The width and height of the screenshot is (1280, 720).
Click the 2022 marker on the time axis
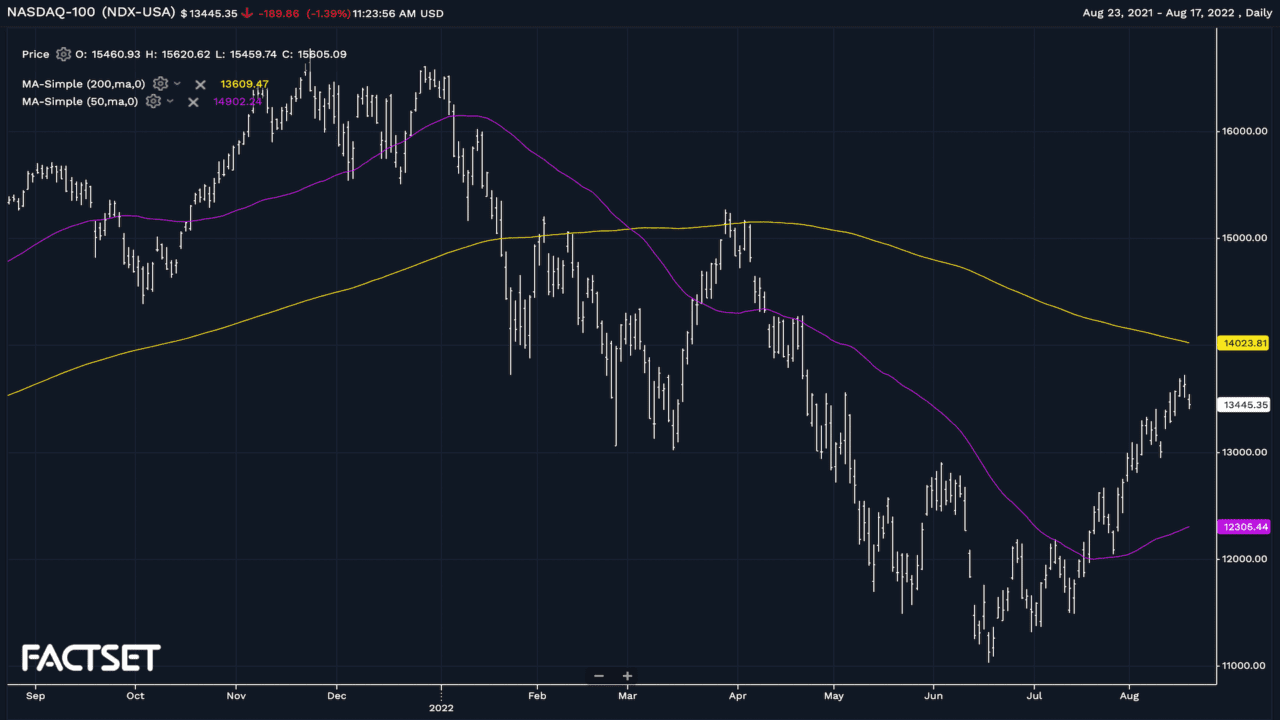click(x=441, y=707)
